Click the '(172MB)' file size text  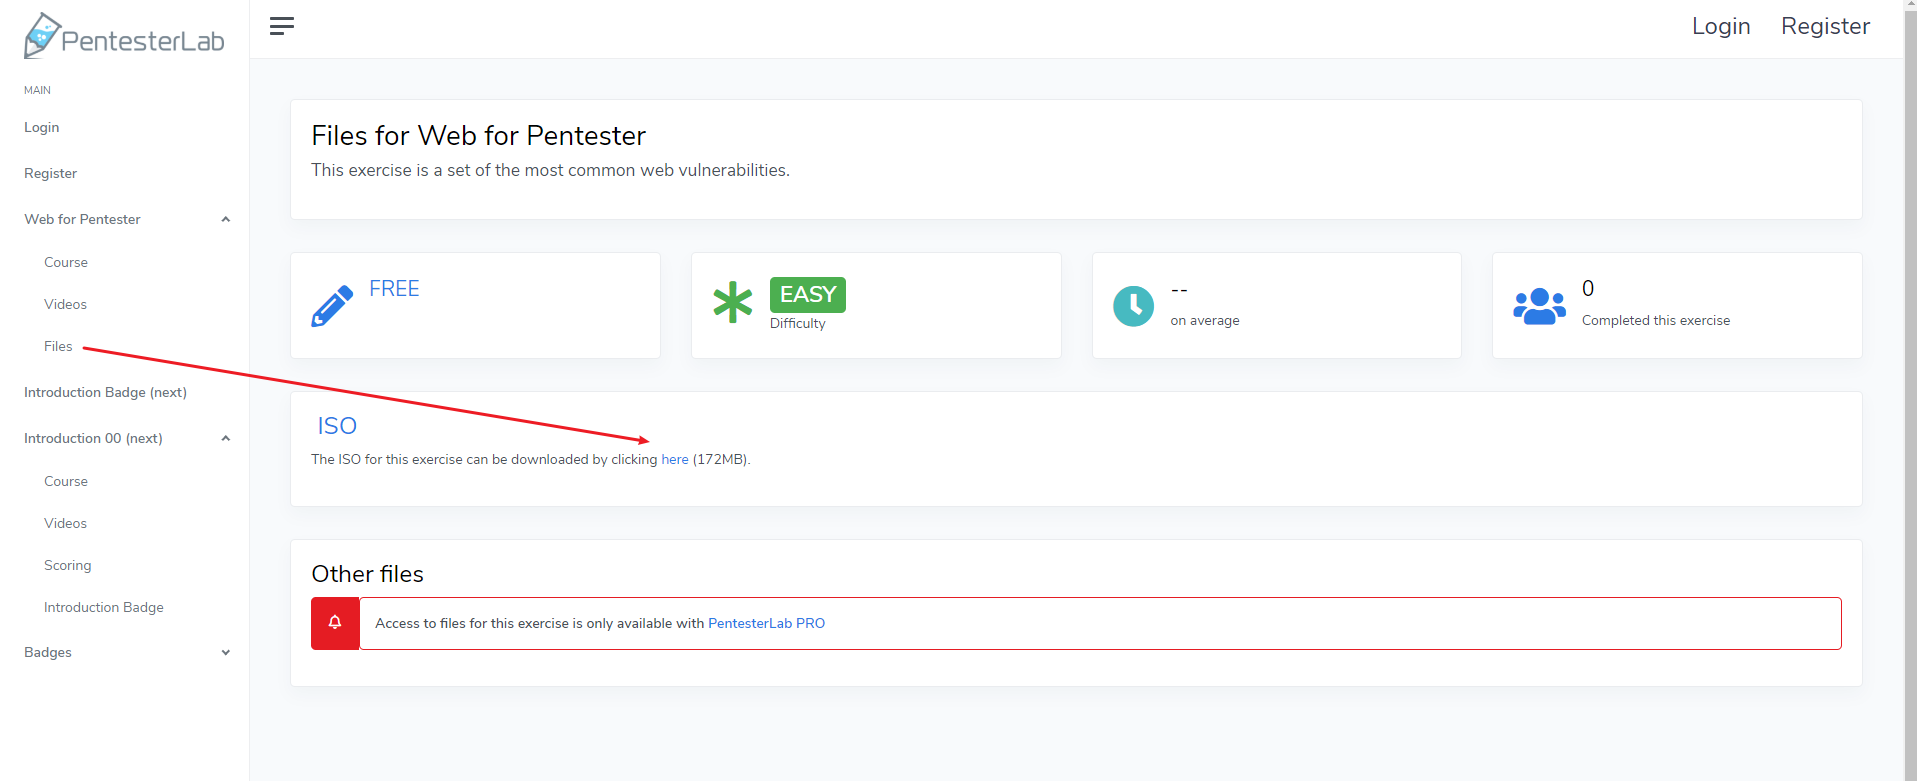coord(721,459)
